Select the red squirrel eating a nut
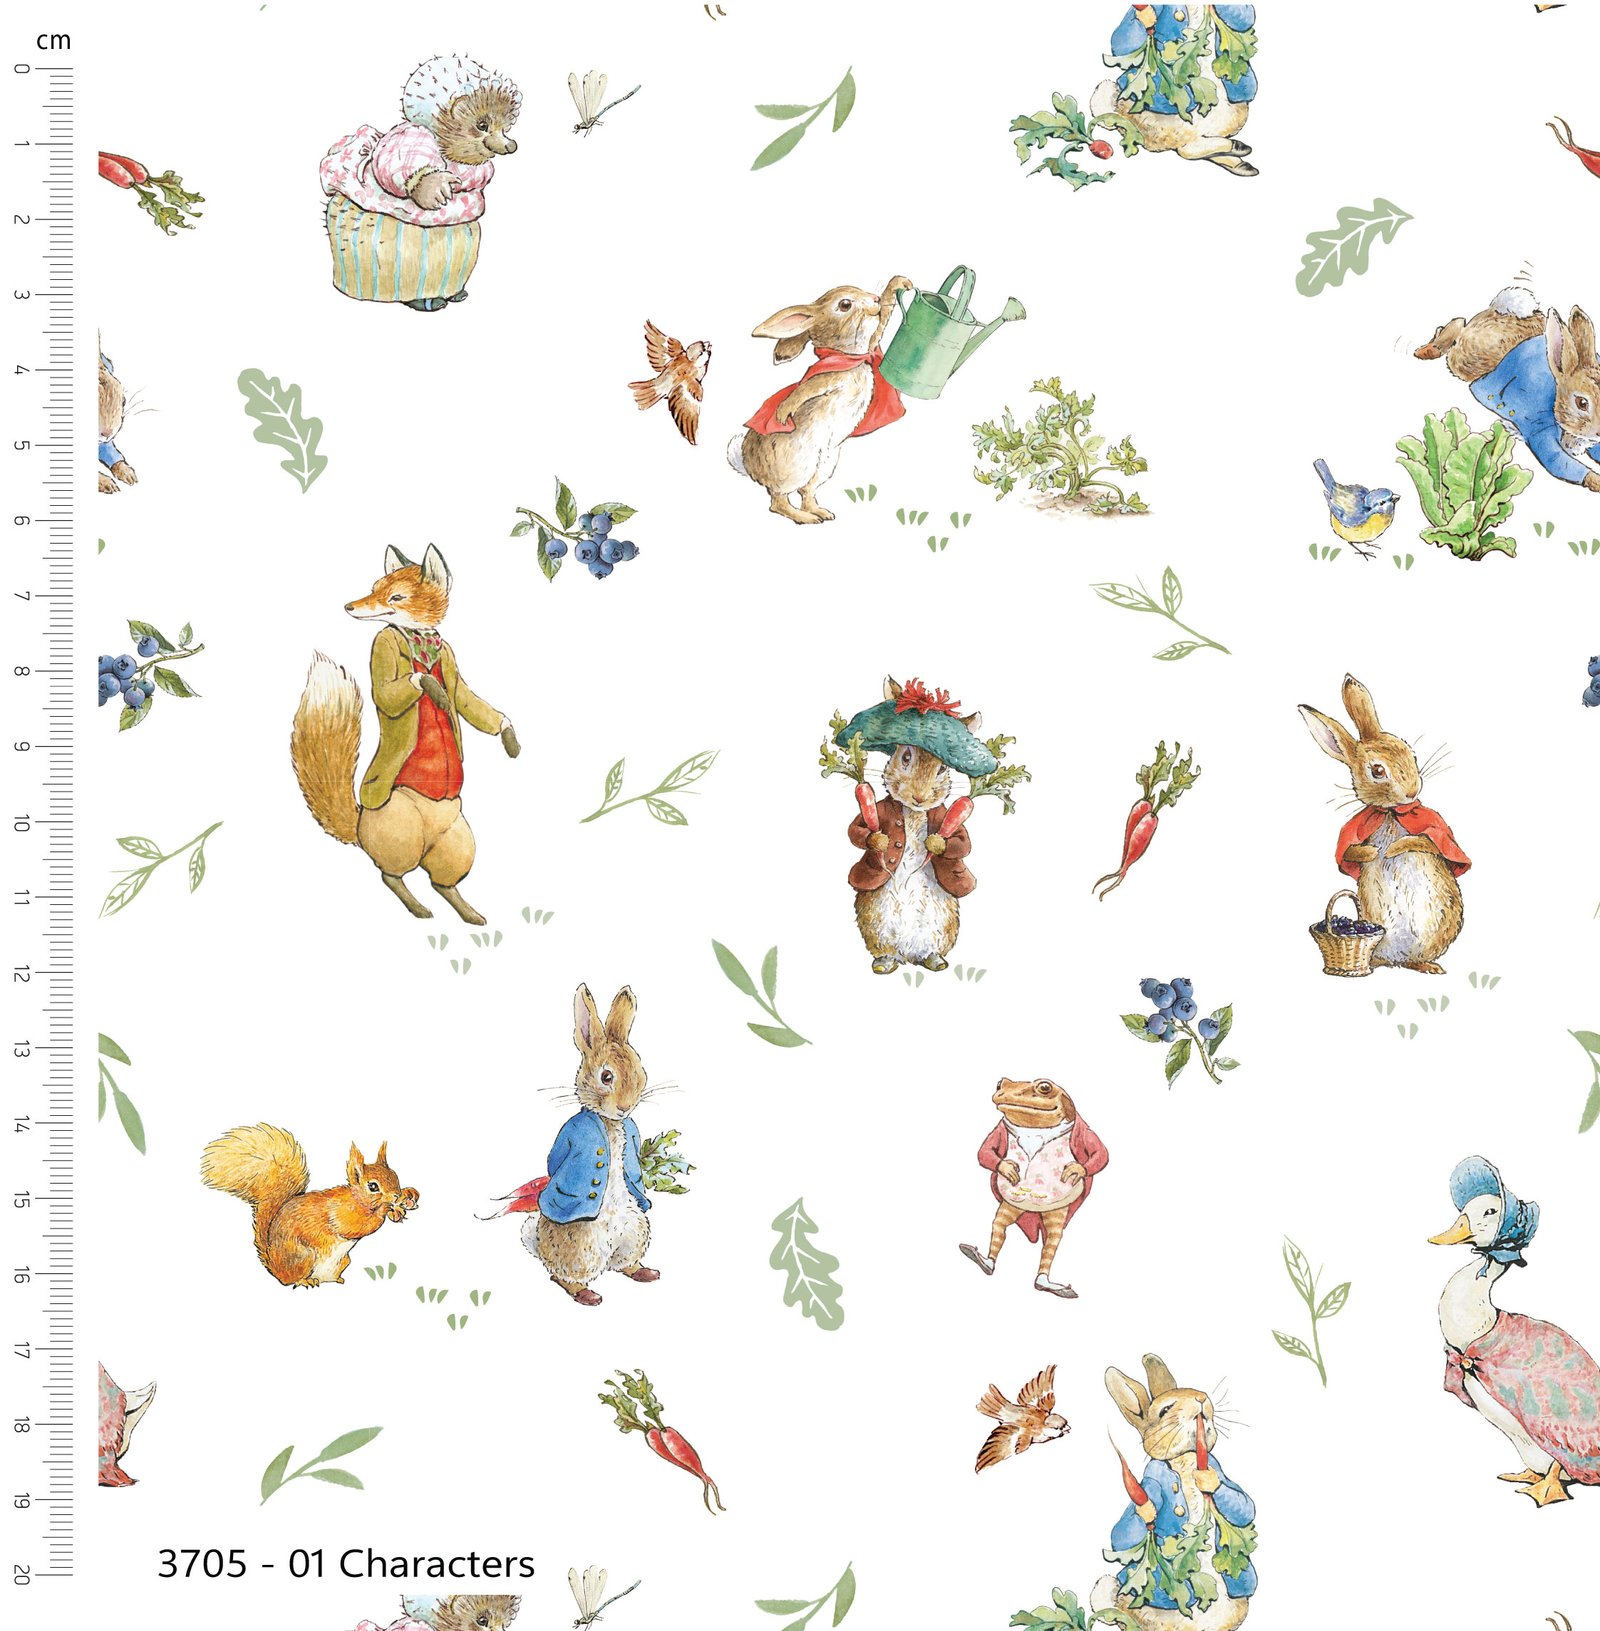The height and width of the screenshot is (1631, 1600). (310, 1205)
